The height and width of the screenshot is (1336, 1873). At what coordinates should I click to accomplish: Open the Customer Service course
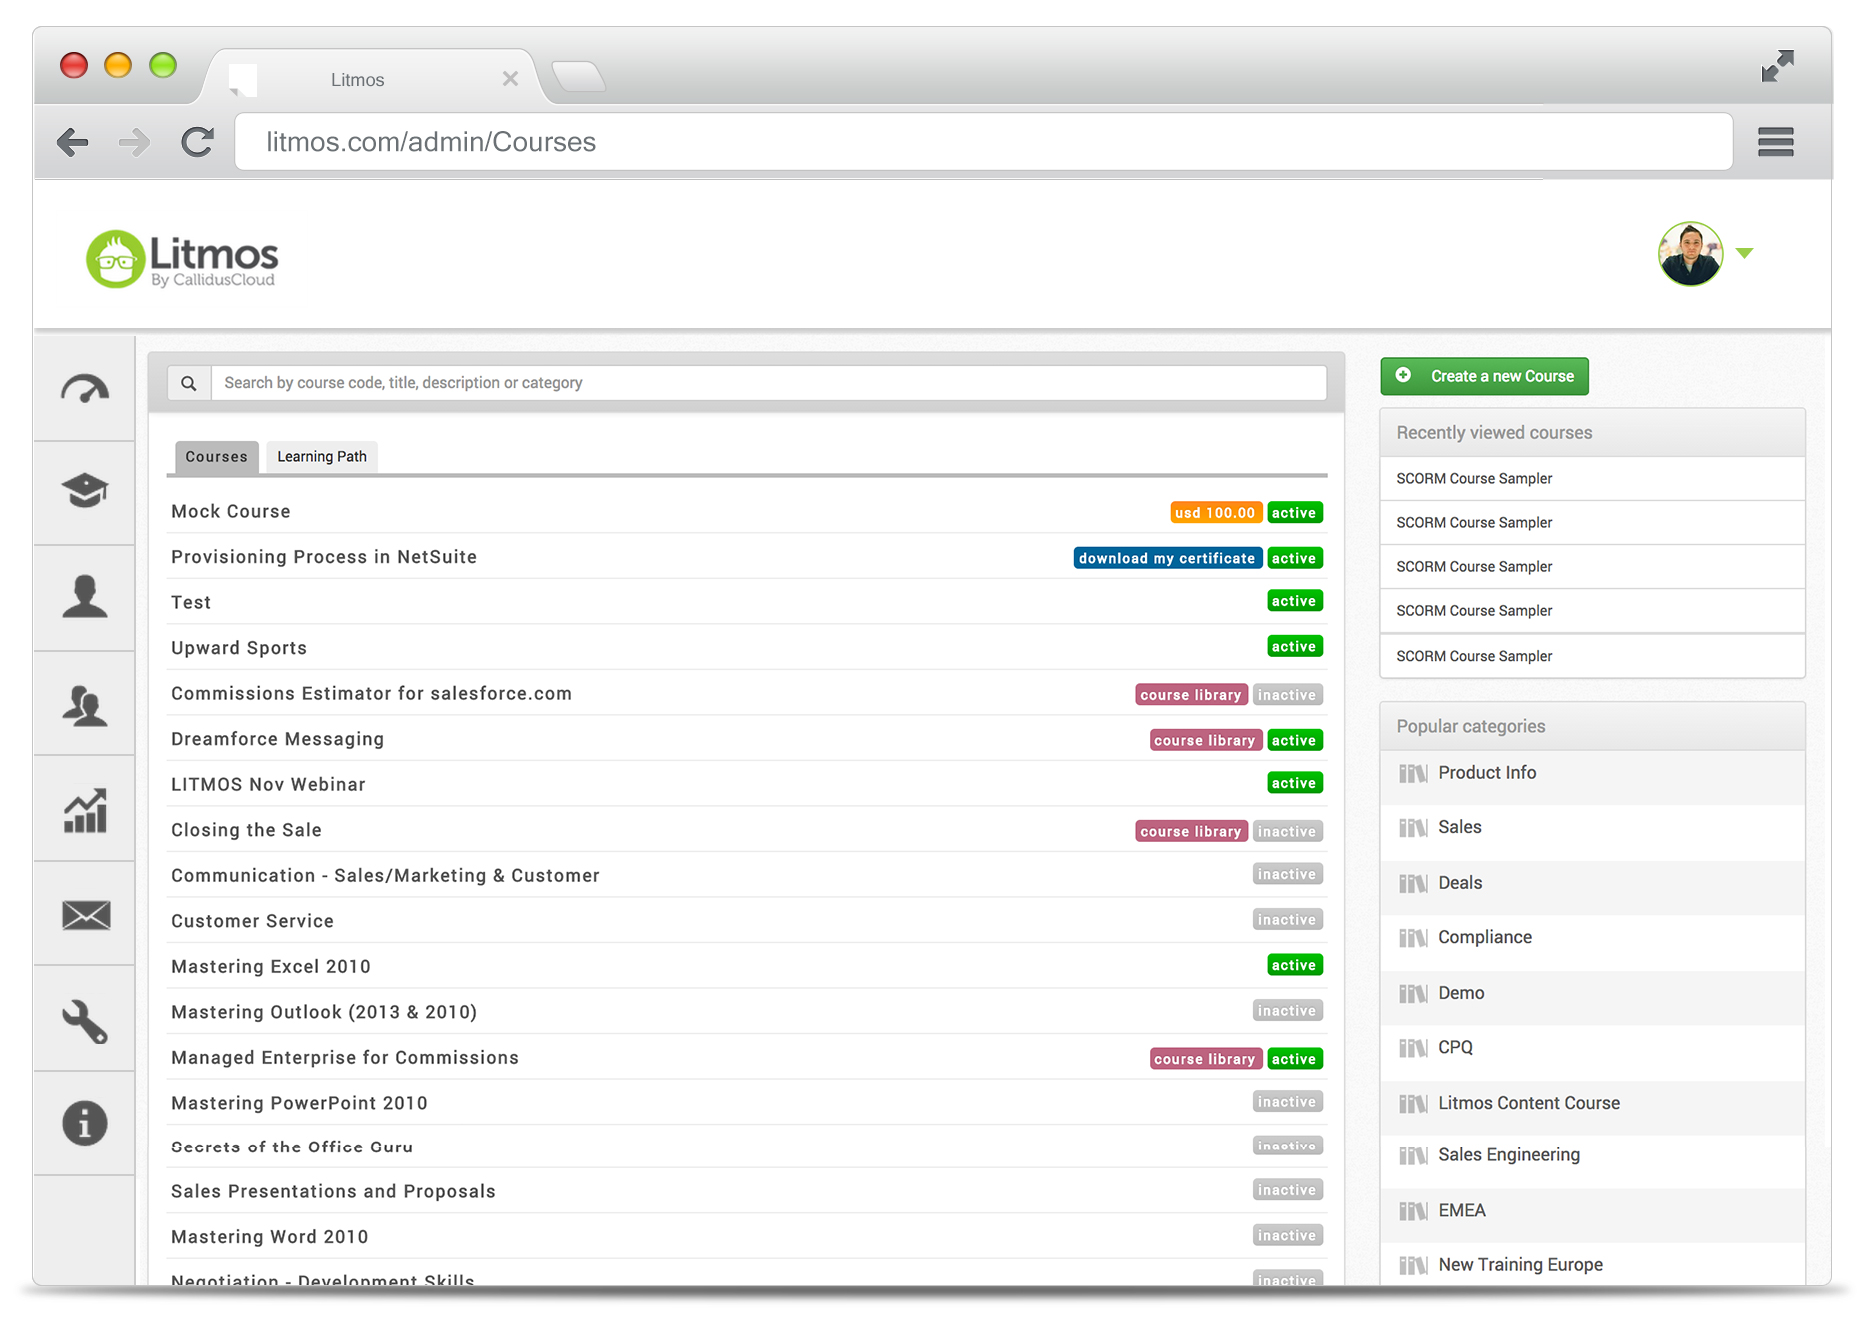(x=252, y=921)
